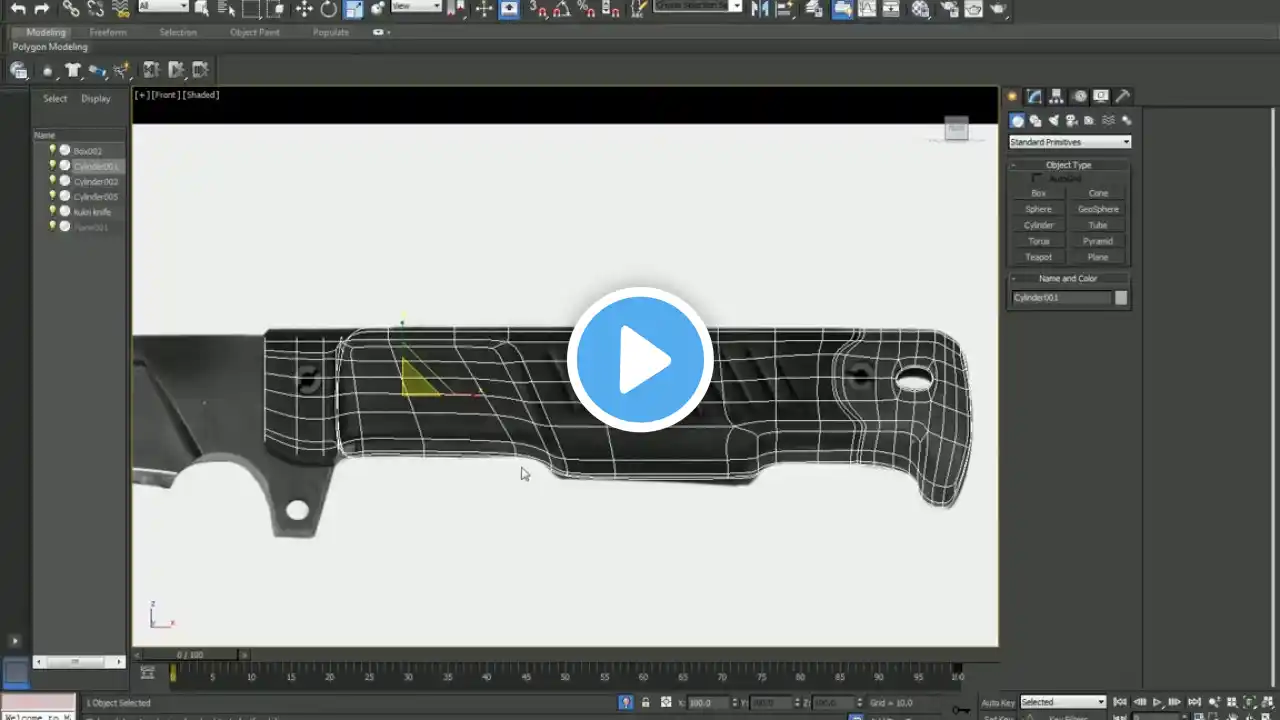This screenshot has height=720, width=1280.
Task: Collapse the Object Type rollout
Action: pyautogui.click(x=1069, y=165)
